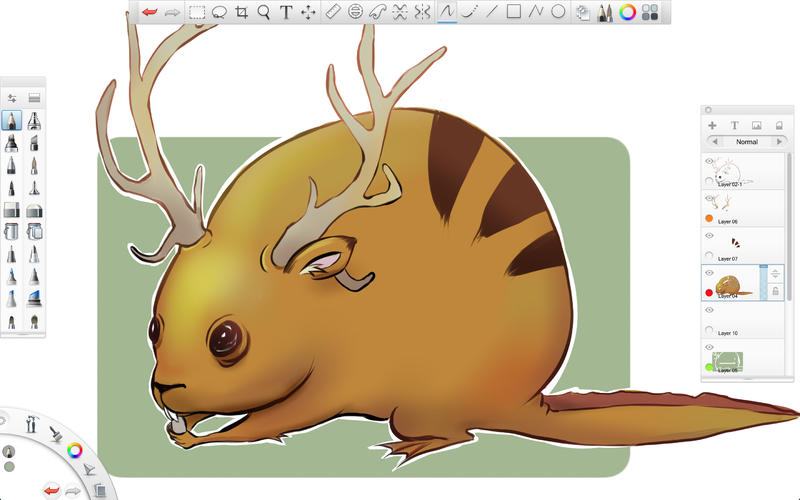Activate the Crop tool
Image resolution: width=800 pixels, height=500 pixels.
coord(242,12)
